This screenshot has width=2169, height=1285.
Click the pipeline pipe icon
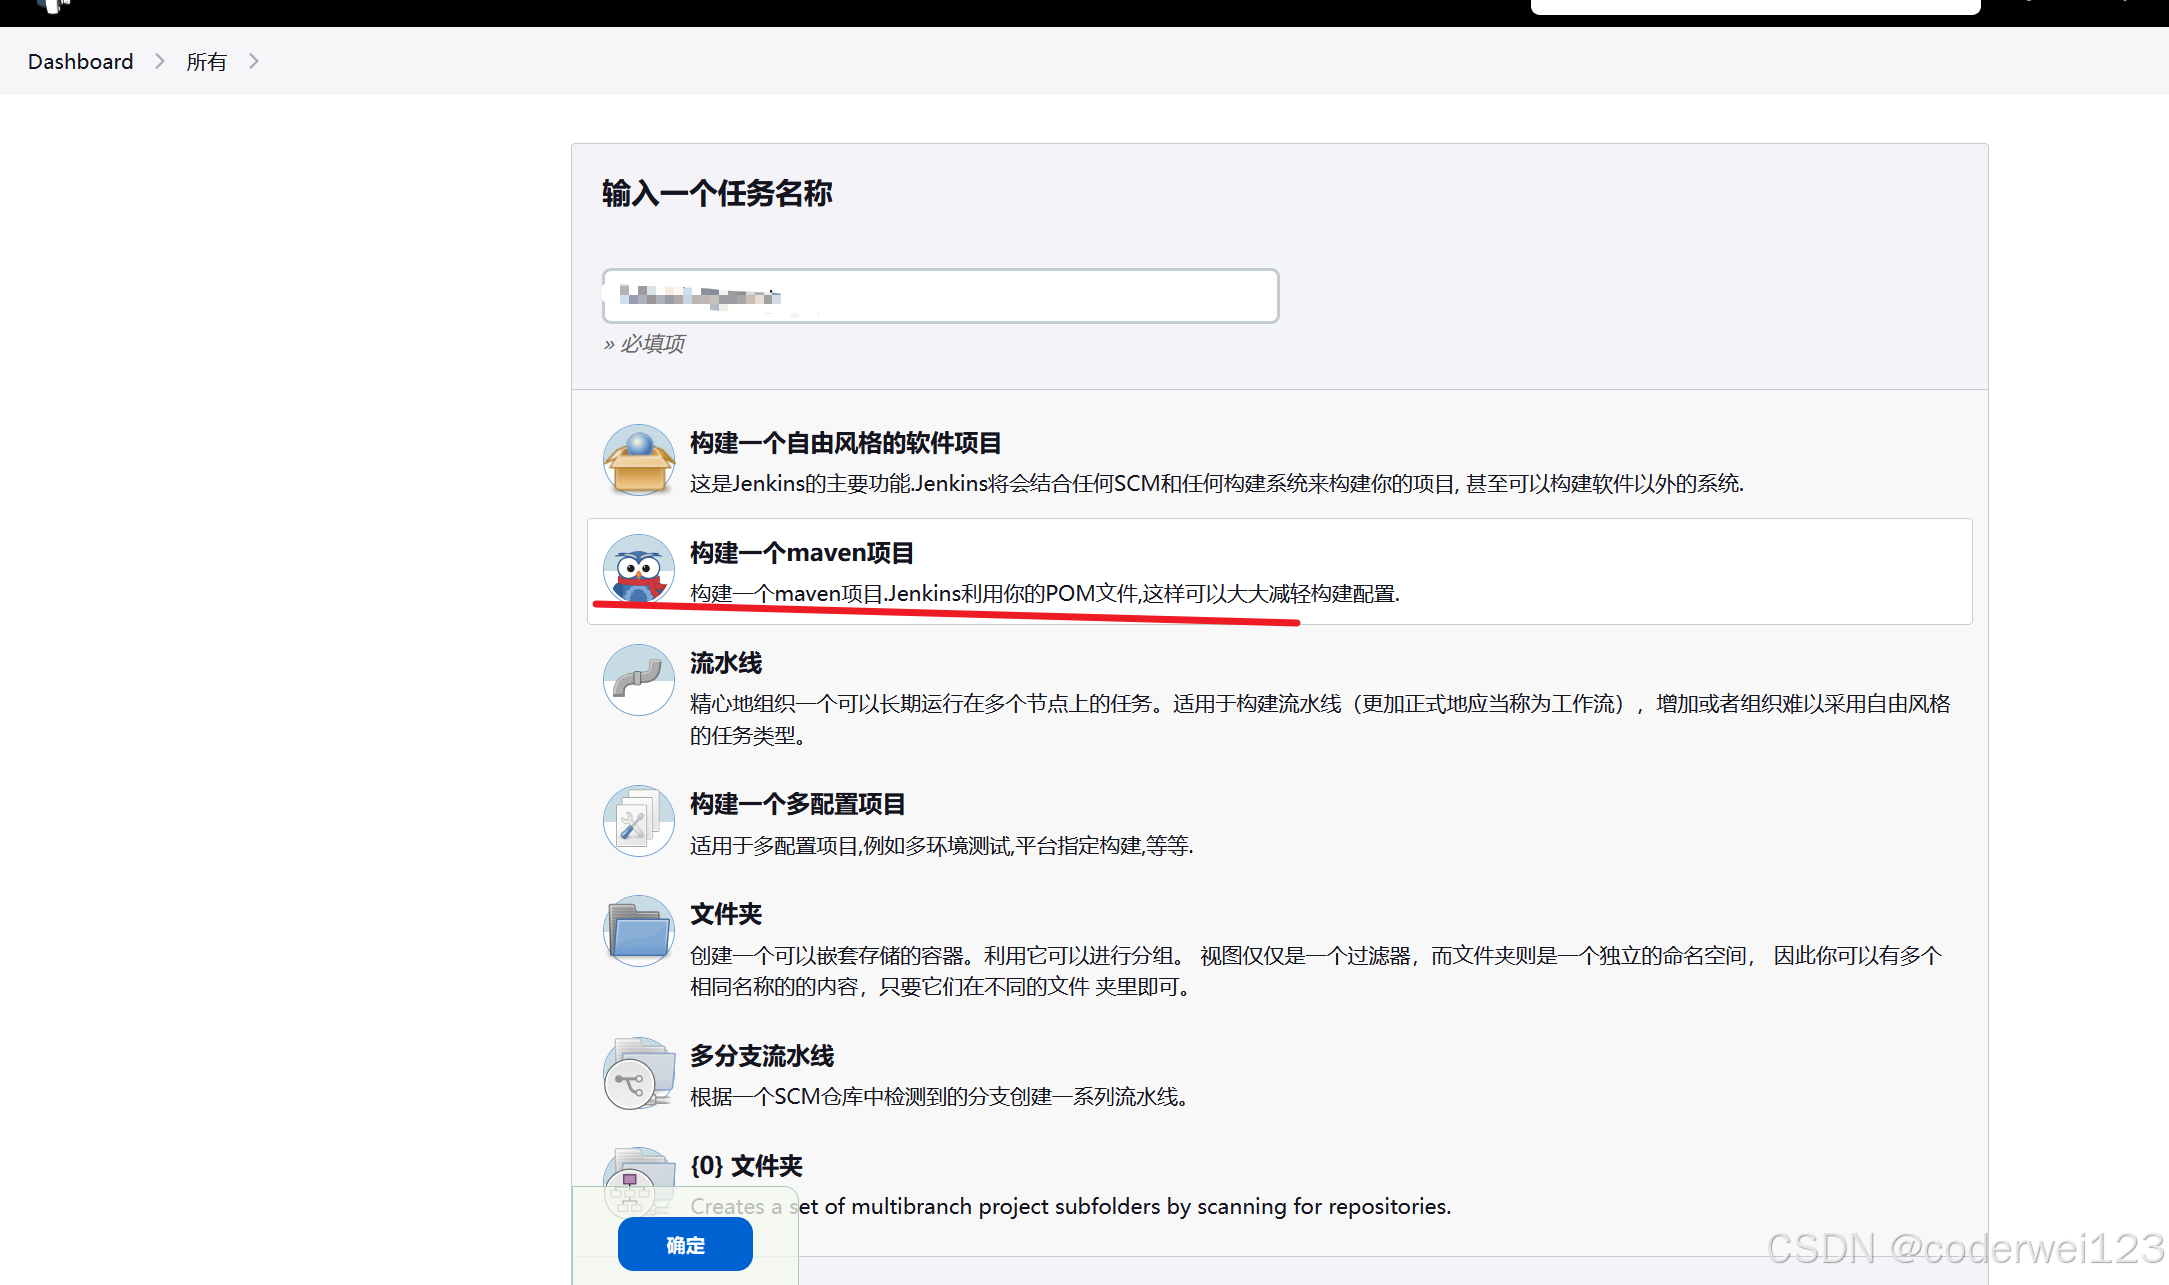pyautogui.click(x=638, y=680)
